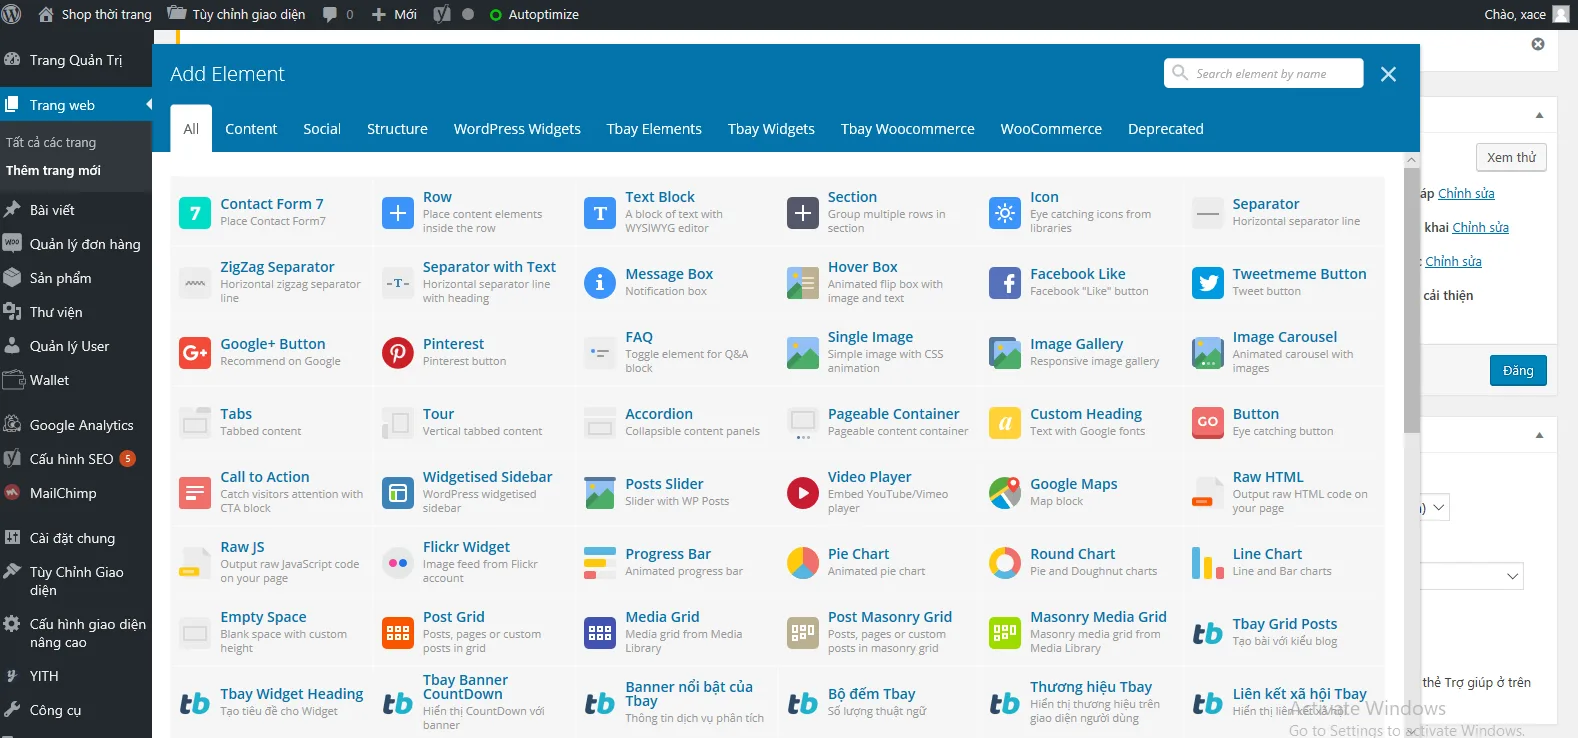
Task: Open Chào, xace user menu
Action: pos(1527,14)
